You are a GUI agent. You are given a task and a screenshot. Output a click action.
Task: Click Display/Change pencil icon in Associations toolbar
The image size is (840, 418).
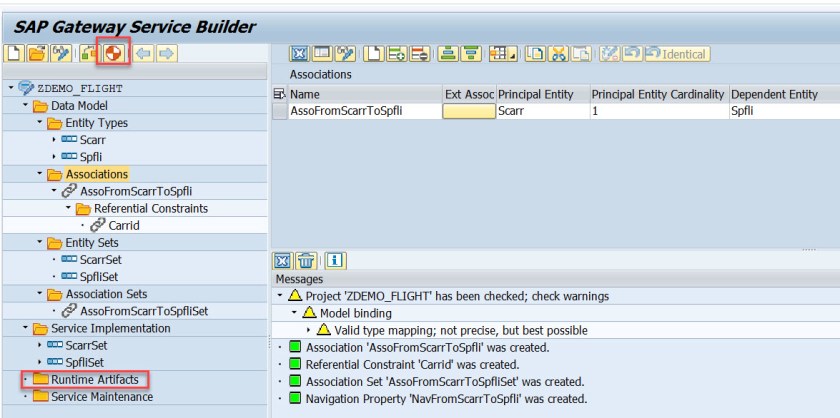click(346, 54)
